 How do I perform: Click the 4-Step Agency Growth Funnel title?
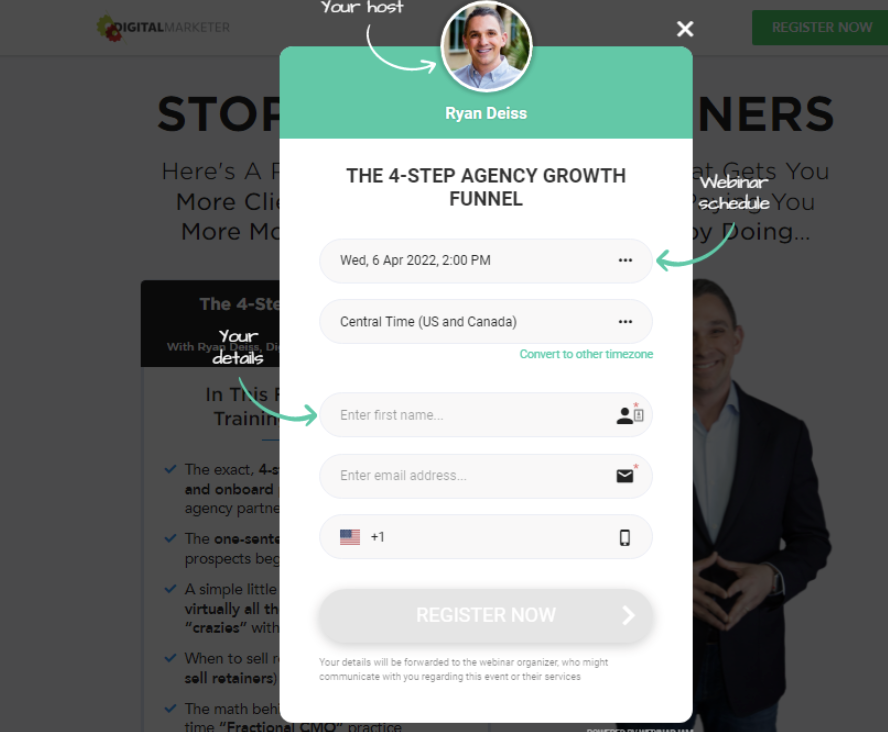[x=486, y=187]
